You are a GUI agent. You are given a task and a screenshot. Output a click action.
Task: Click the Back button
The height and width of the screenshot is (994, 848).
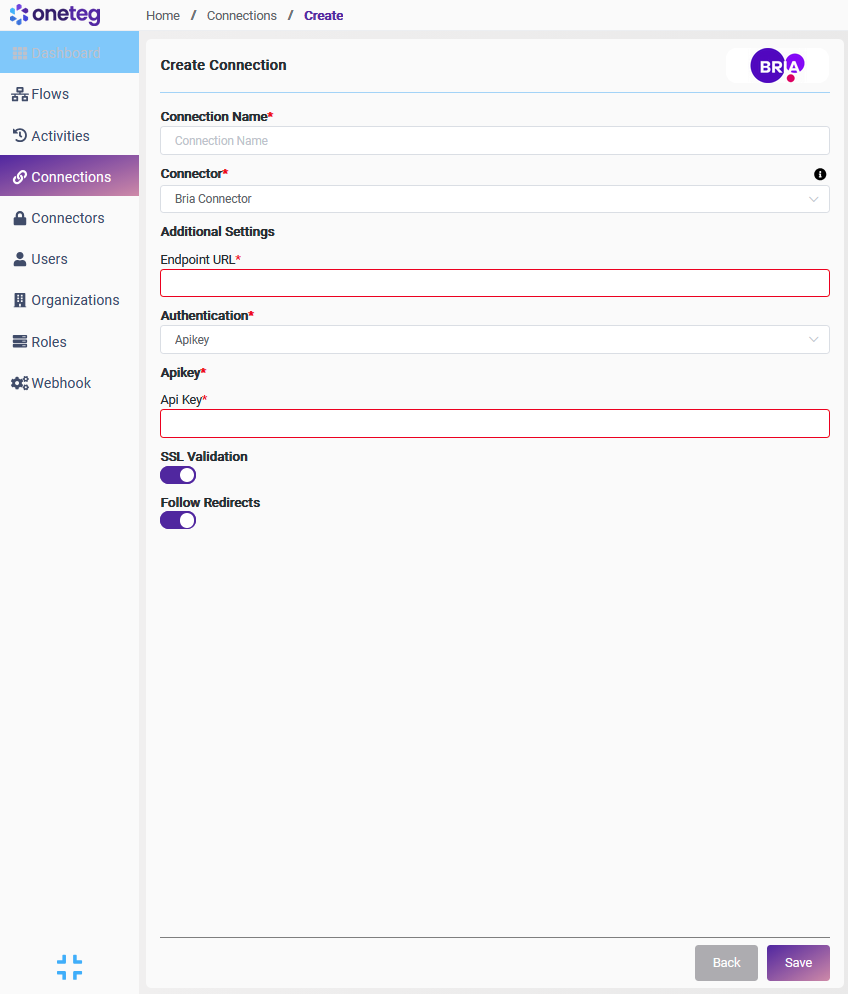coord(726,963)
